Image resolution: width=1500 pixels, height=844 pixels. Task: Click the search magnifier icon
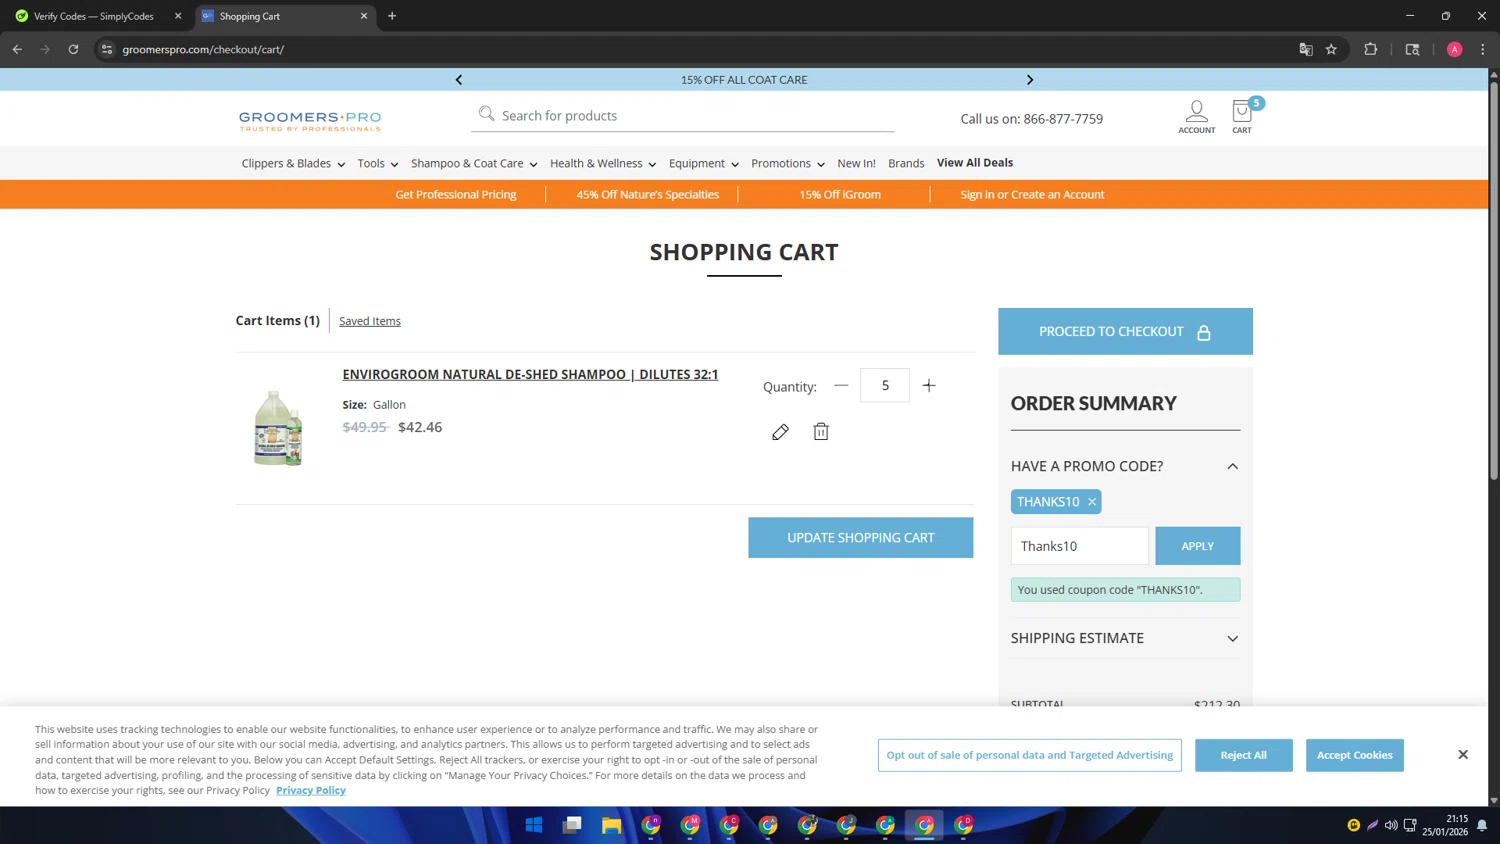pos(486,114)
